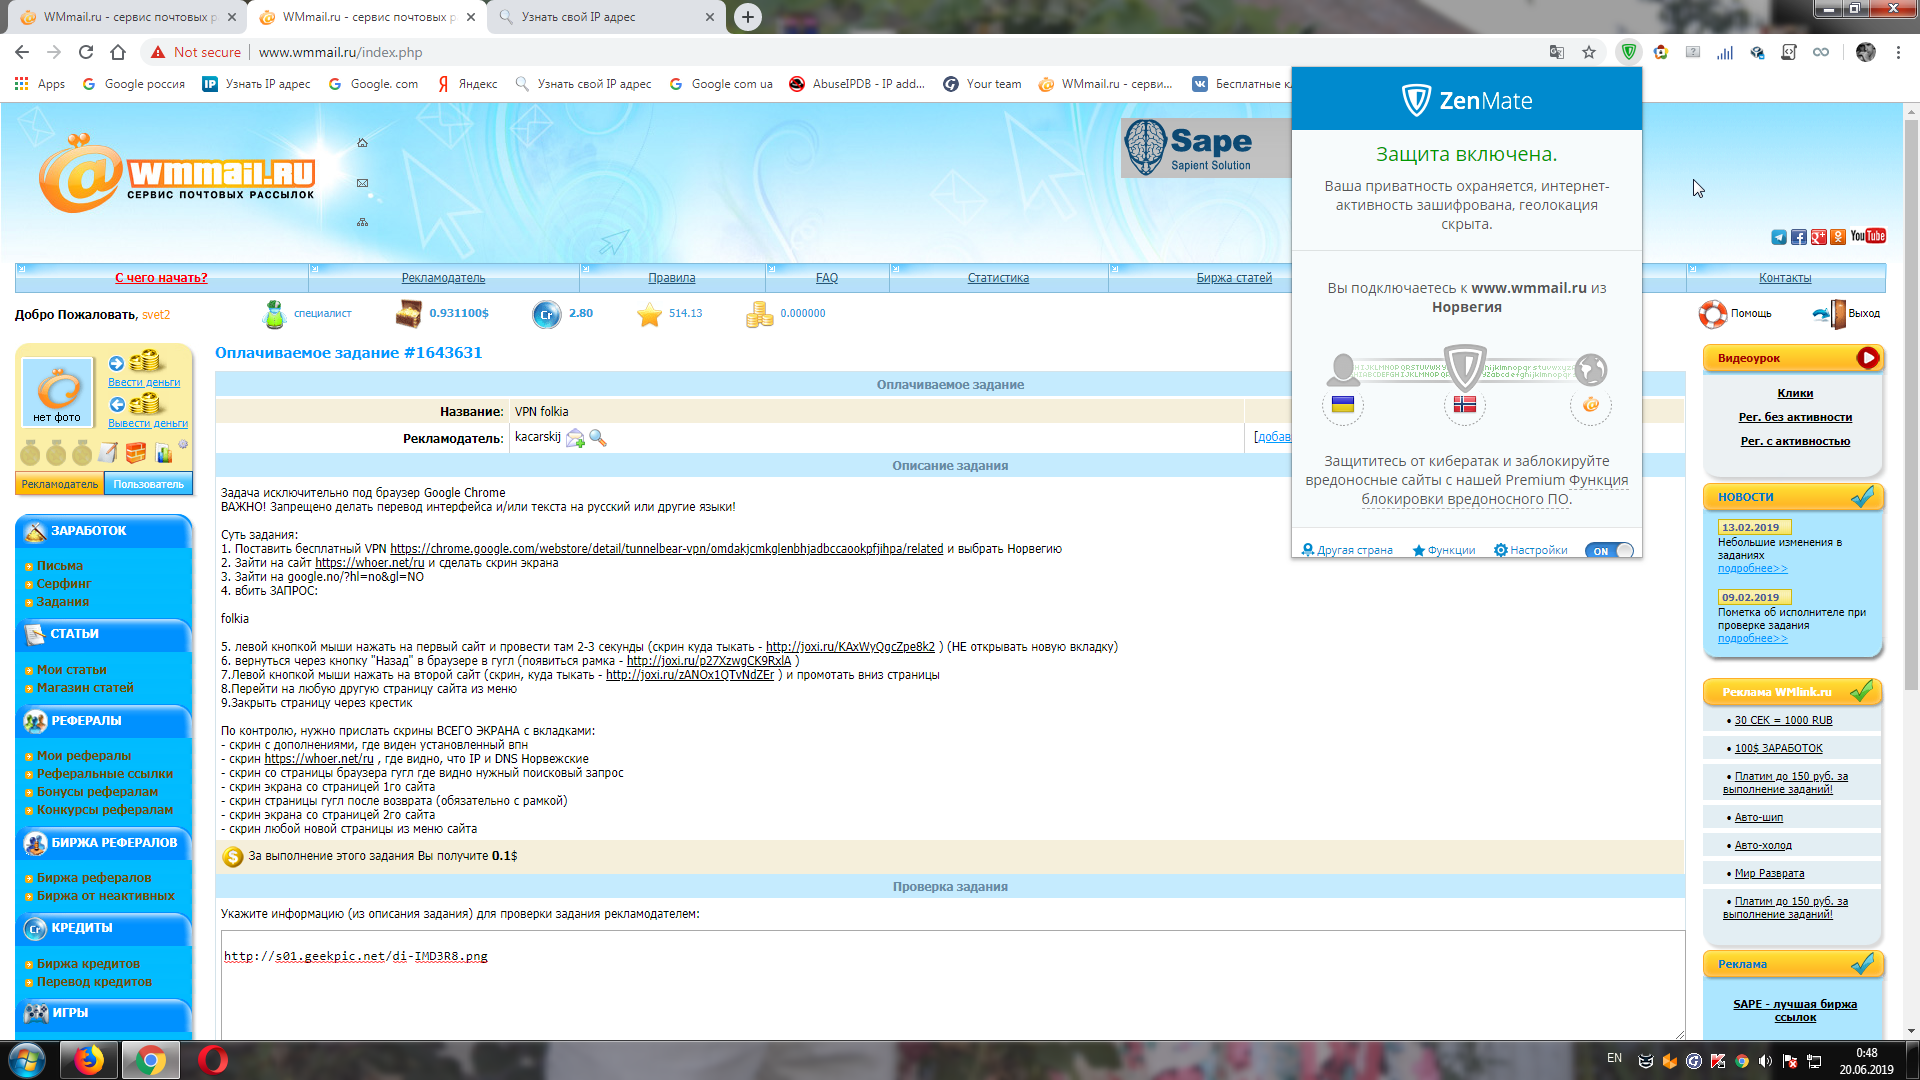Click the Facebook icon in site header
This screenshot has height=1080, width=1920.
[x=1799, y=237]
